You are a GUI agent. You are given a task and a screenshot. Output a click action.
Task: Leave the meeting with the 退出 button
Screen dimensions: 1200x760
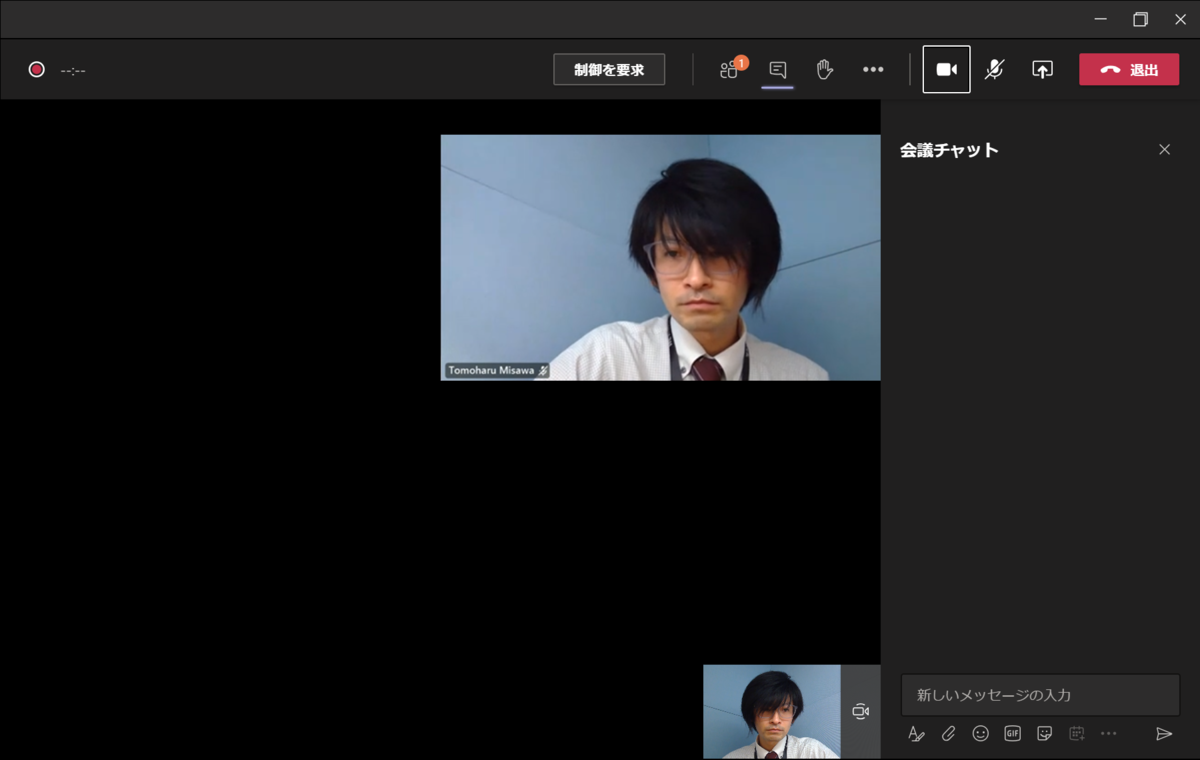tap(1128, 69)
